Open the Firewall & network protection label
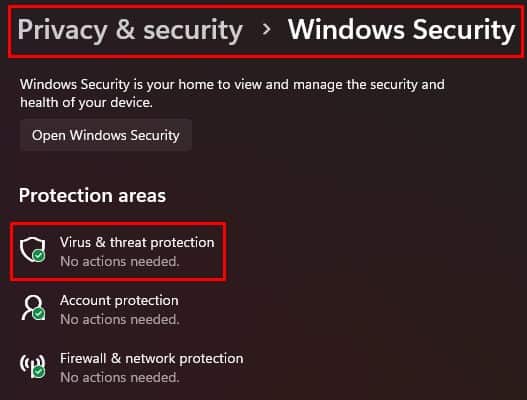The width and height of the screenshot is (527, 400). tap(152, 359)
